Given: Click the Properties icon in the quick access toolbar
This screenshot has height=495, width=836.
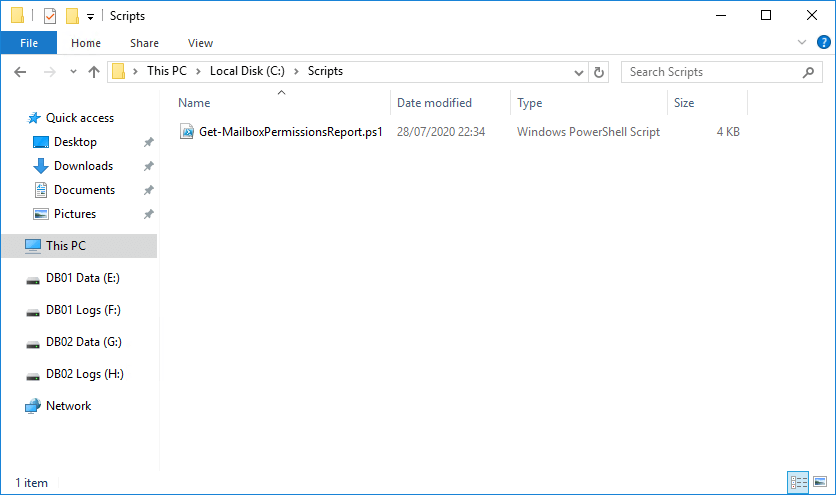Looking at the screenshot, I should (x=50, y=16).
